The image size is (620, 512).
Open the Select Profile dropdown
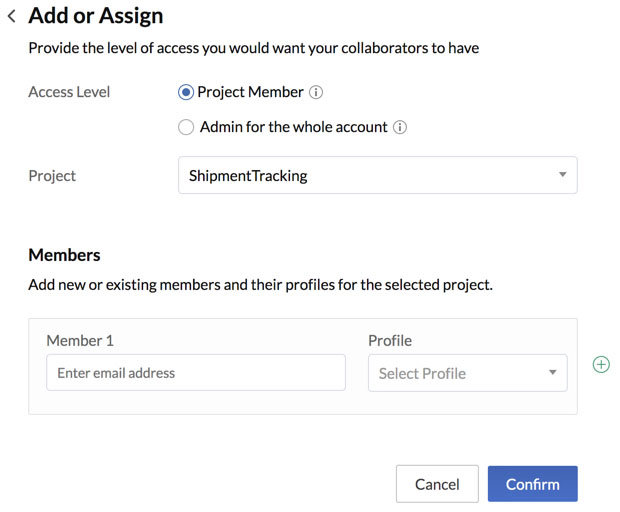pyautogui.click(x=468, y=373)
